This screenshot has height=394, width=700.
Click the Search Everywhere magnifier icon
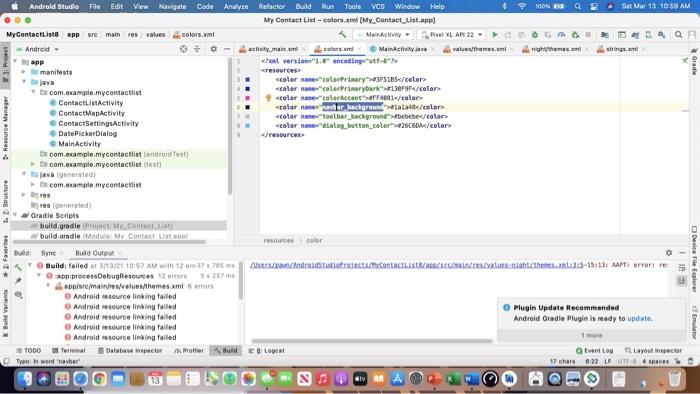click(x=679, y=34)
